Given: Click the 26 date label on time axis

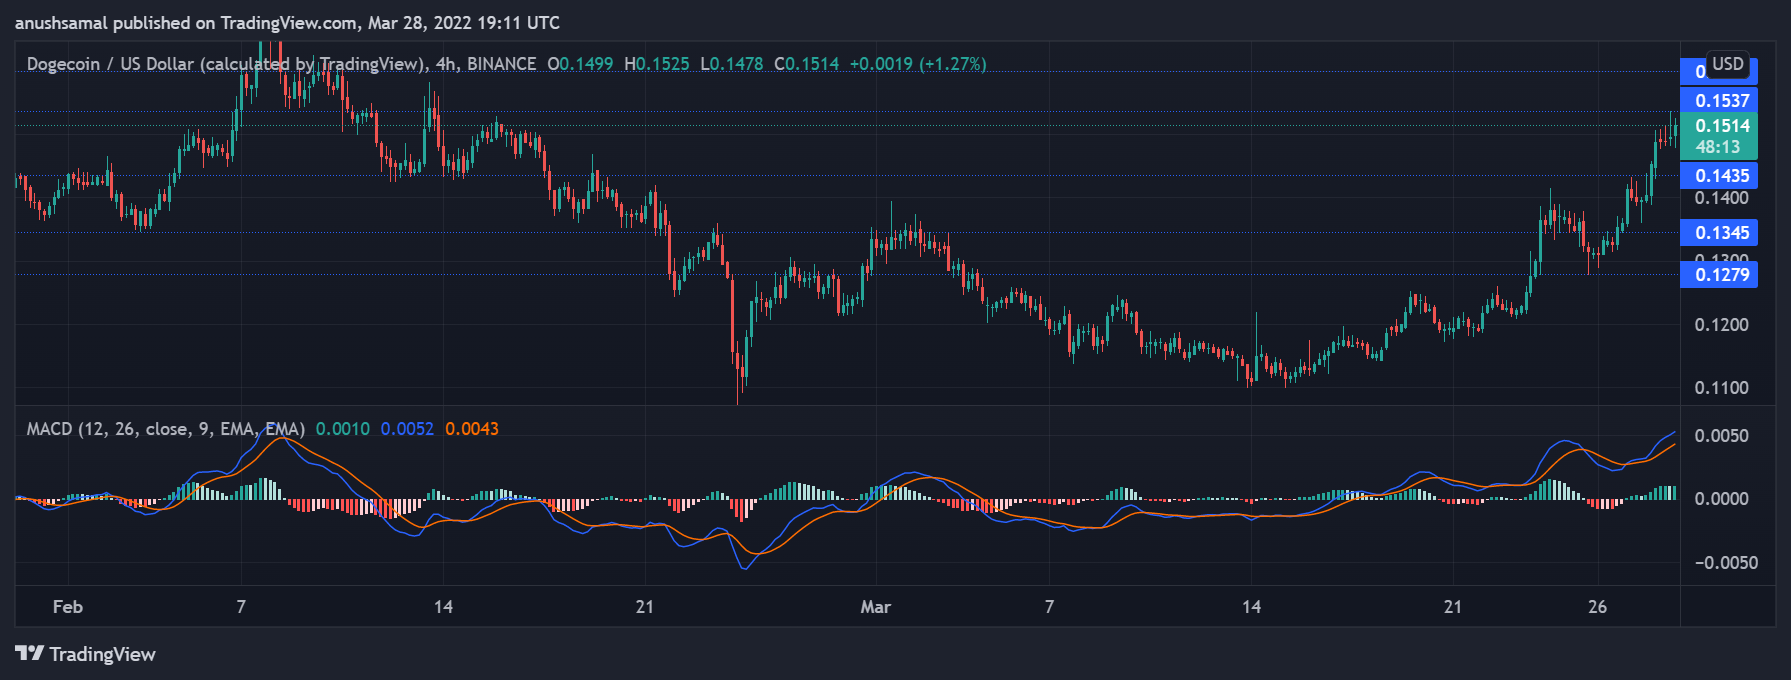Looking at the screenshot, I should click(1597, 607).
